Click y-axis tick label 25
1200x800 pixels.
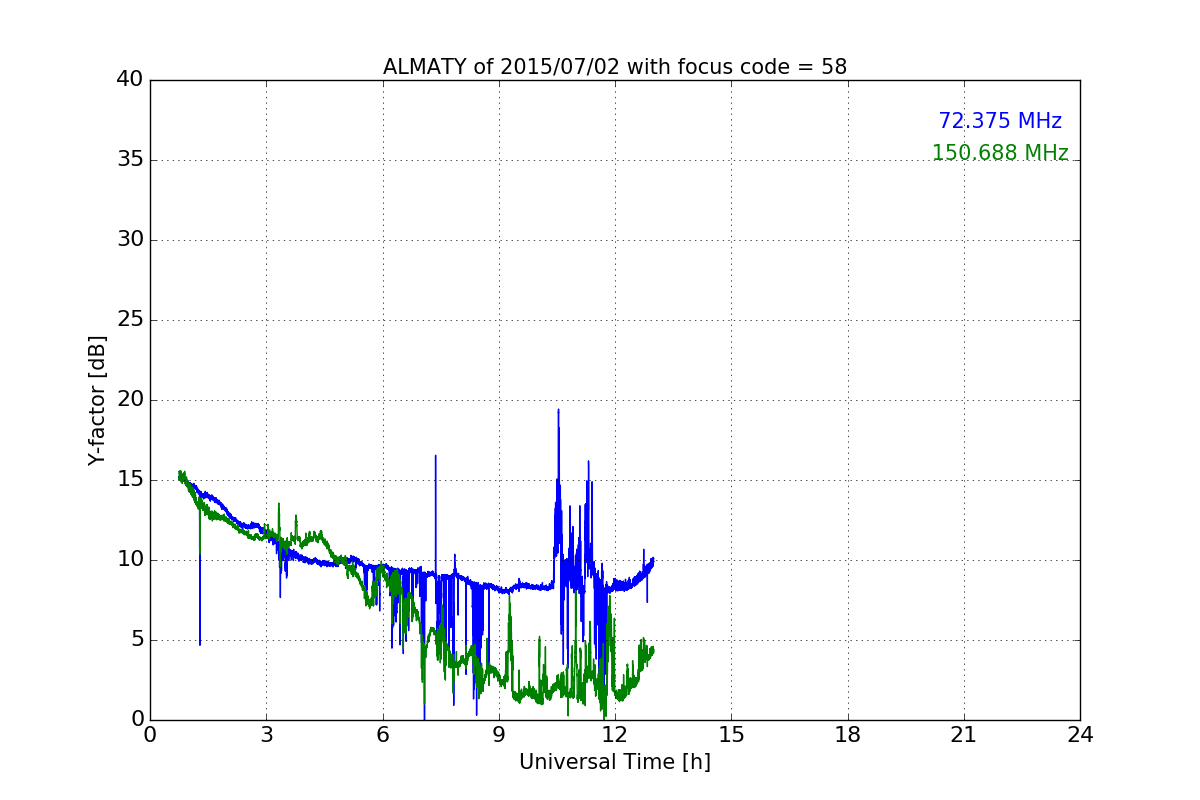click(x=130, y=320)
